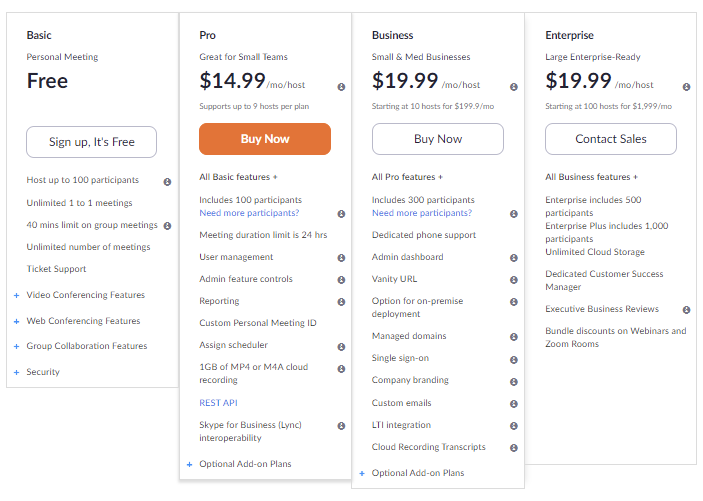The width and height of the screenshot is (703, 501).
Task: Click the Contact Sales button
Action: tap(610, 139)
